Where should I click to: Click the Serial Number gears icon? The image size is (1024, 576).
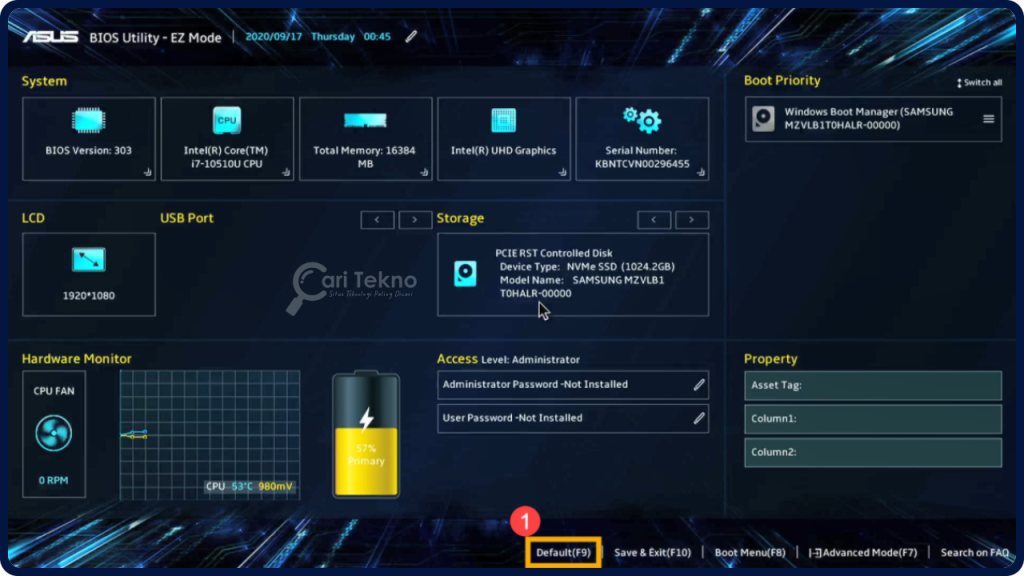point(642,118)
